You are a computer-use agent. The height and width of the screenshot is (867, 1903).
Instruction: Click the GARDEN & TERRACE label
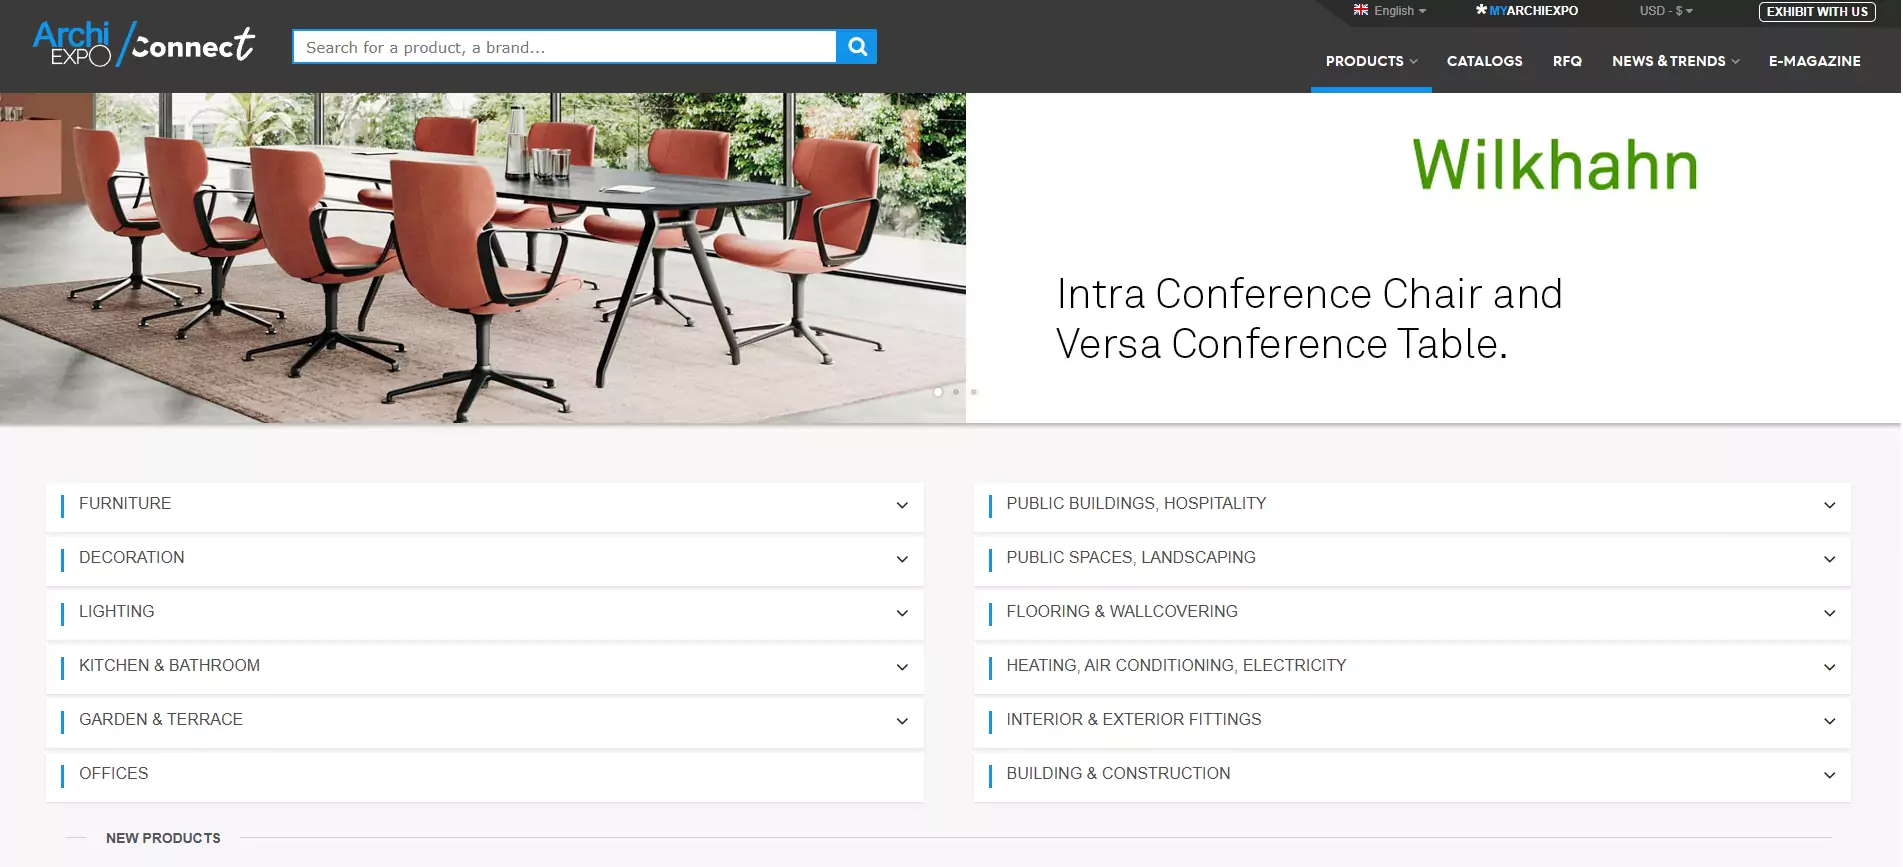[160, 719]
